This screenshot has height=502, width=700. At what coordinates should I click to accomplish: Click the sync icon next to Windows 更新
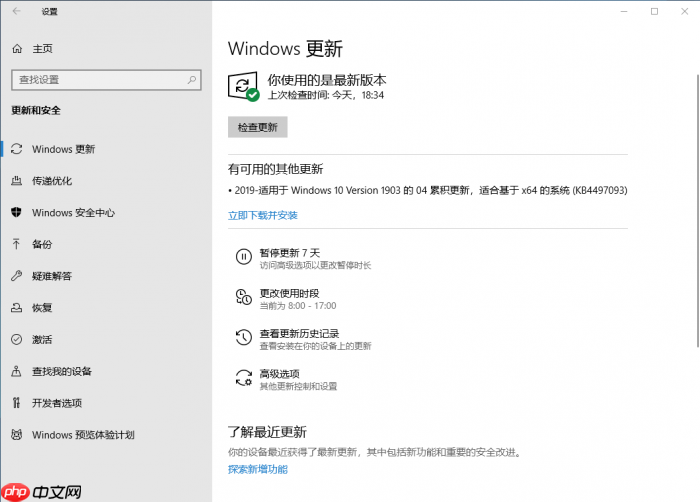(x=17, y=149)
